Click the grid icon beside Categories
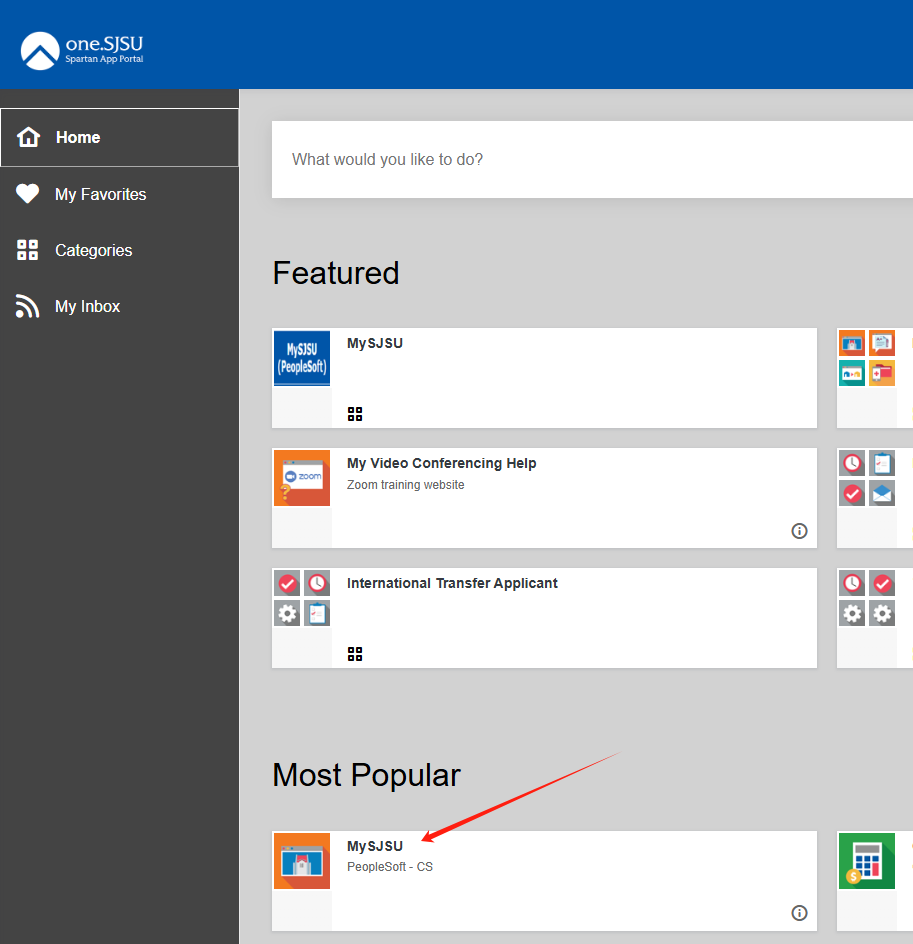 (28, 251)
